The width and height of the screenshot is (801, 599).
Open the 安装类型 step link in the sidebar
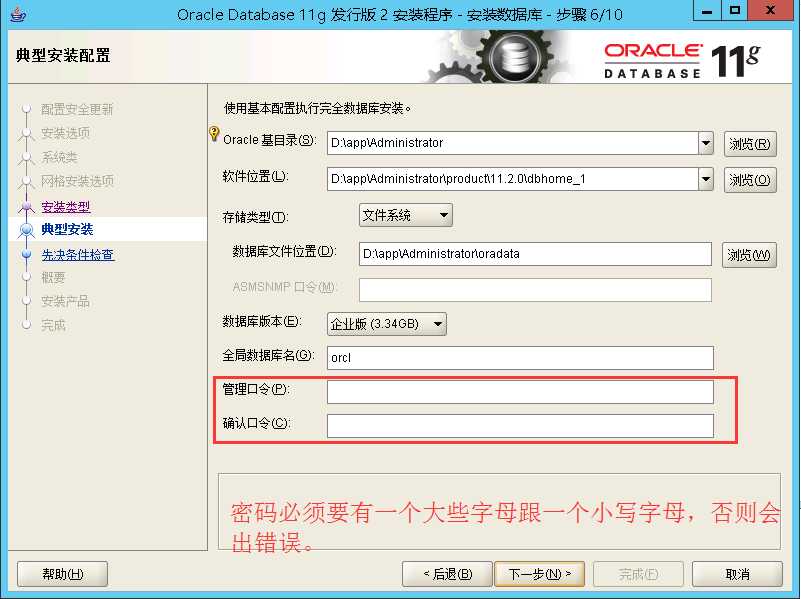pyautogui.click(x=66, y=207)
